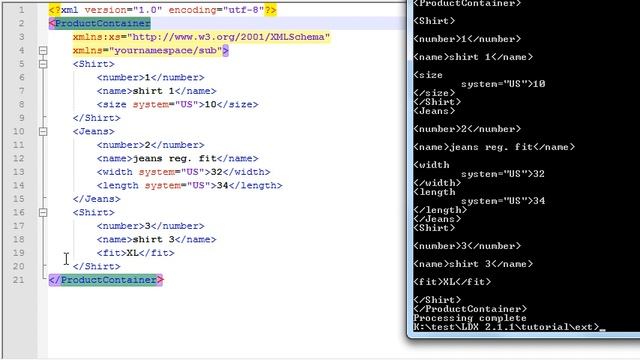Image resolution: width=640 pixels, height=360 pixels.
Task: Click the <number>1</number> line in editor
Action: pyautogui.click(x=150, y=77)
